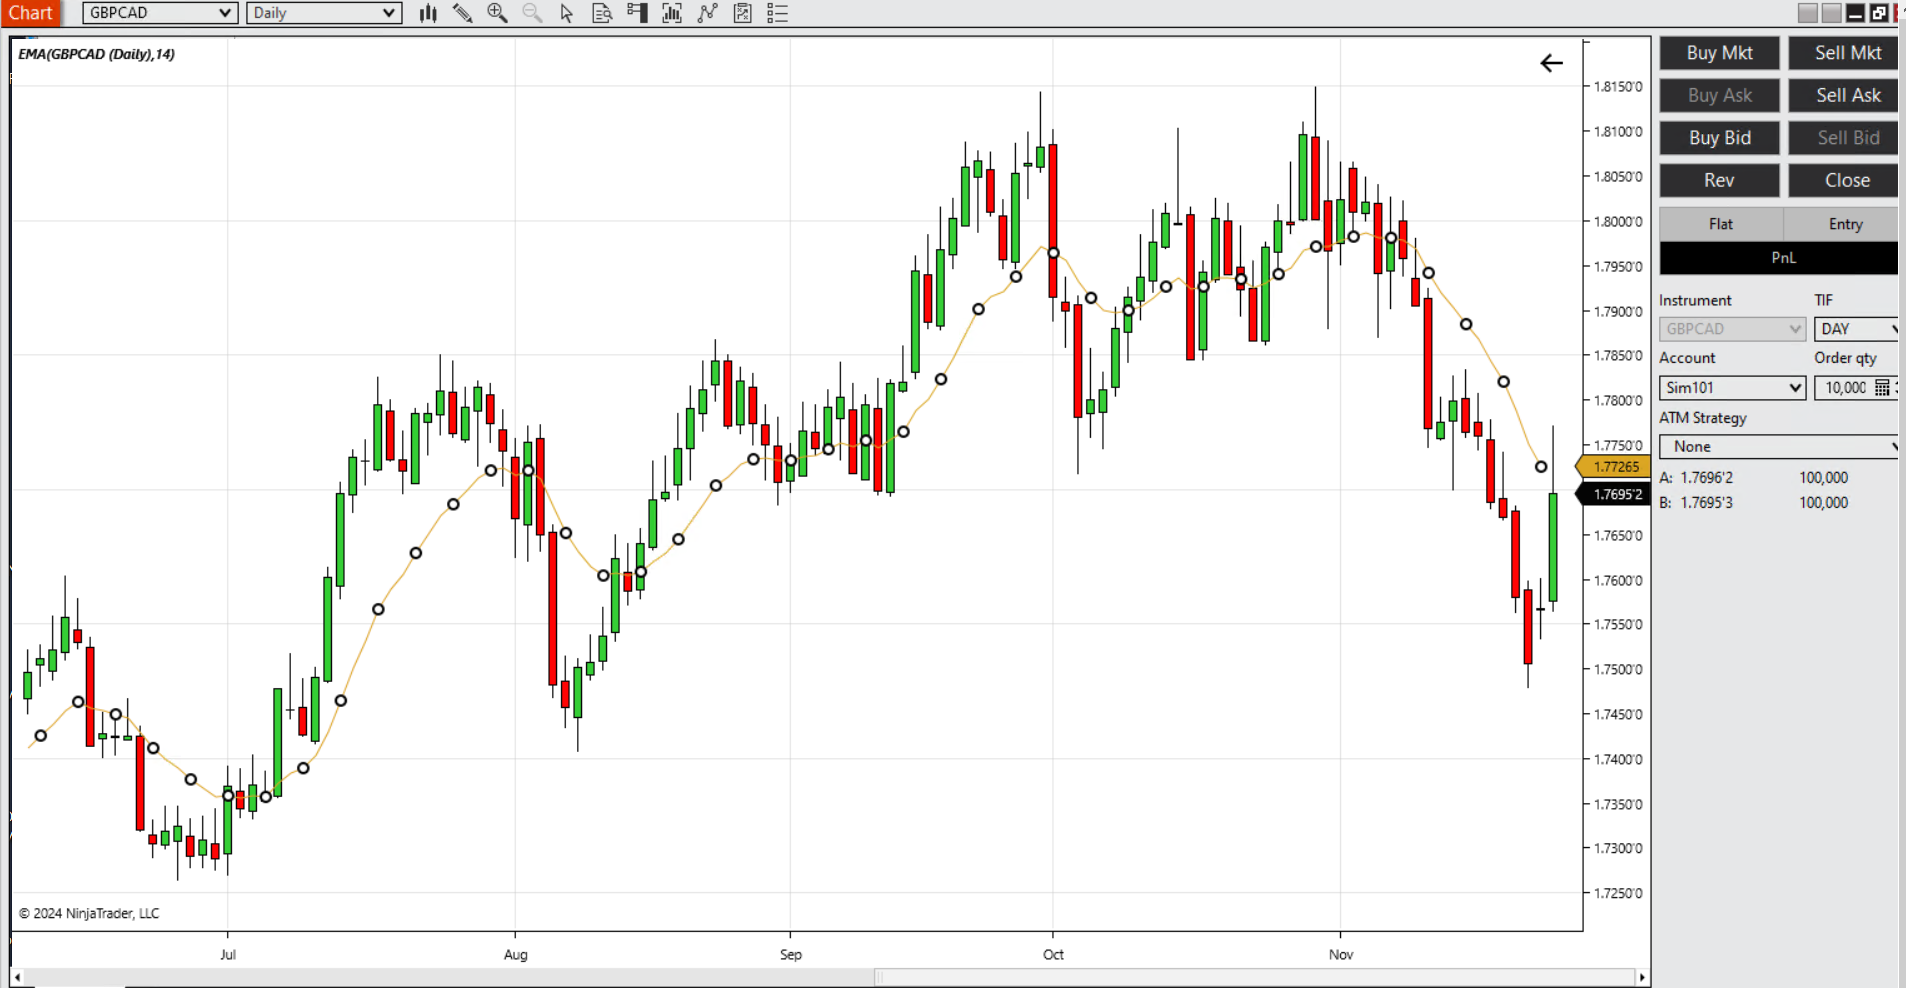Screen dimensions: 1906x988
Task: Select the cursor pointer tool
Action: point(567,13)
